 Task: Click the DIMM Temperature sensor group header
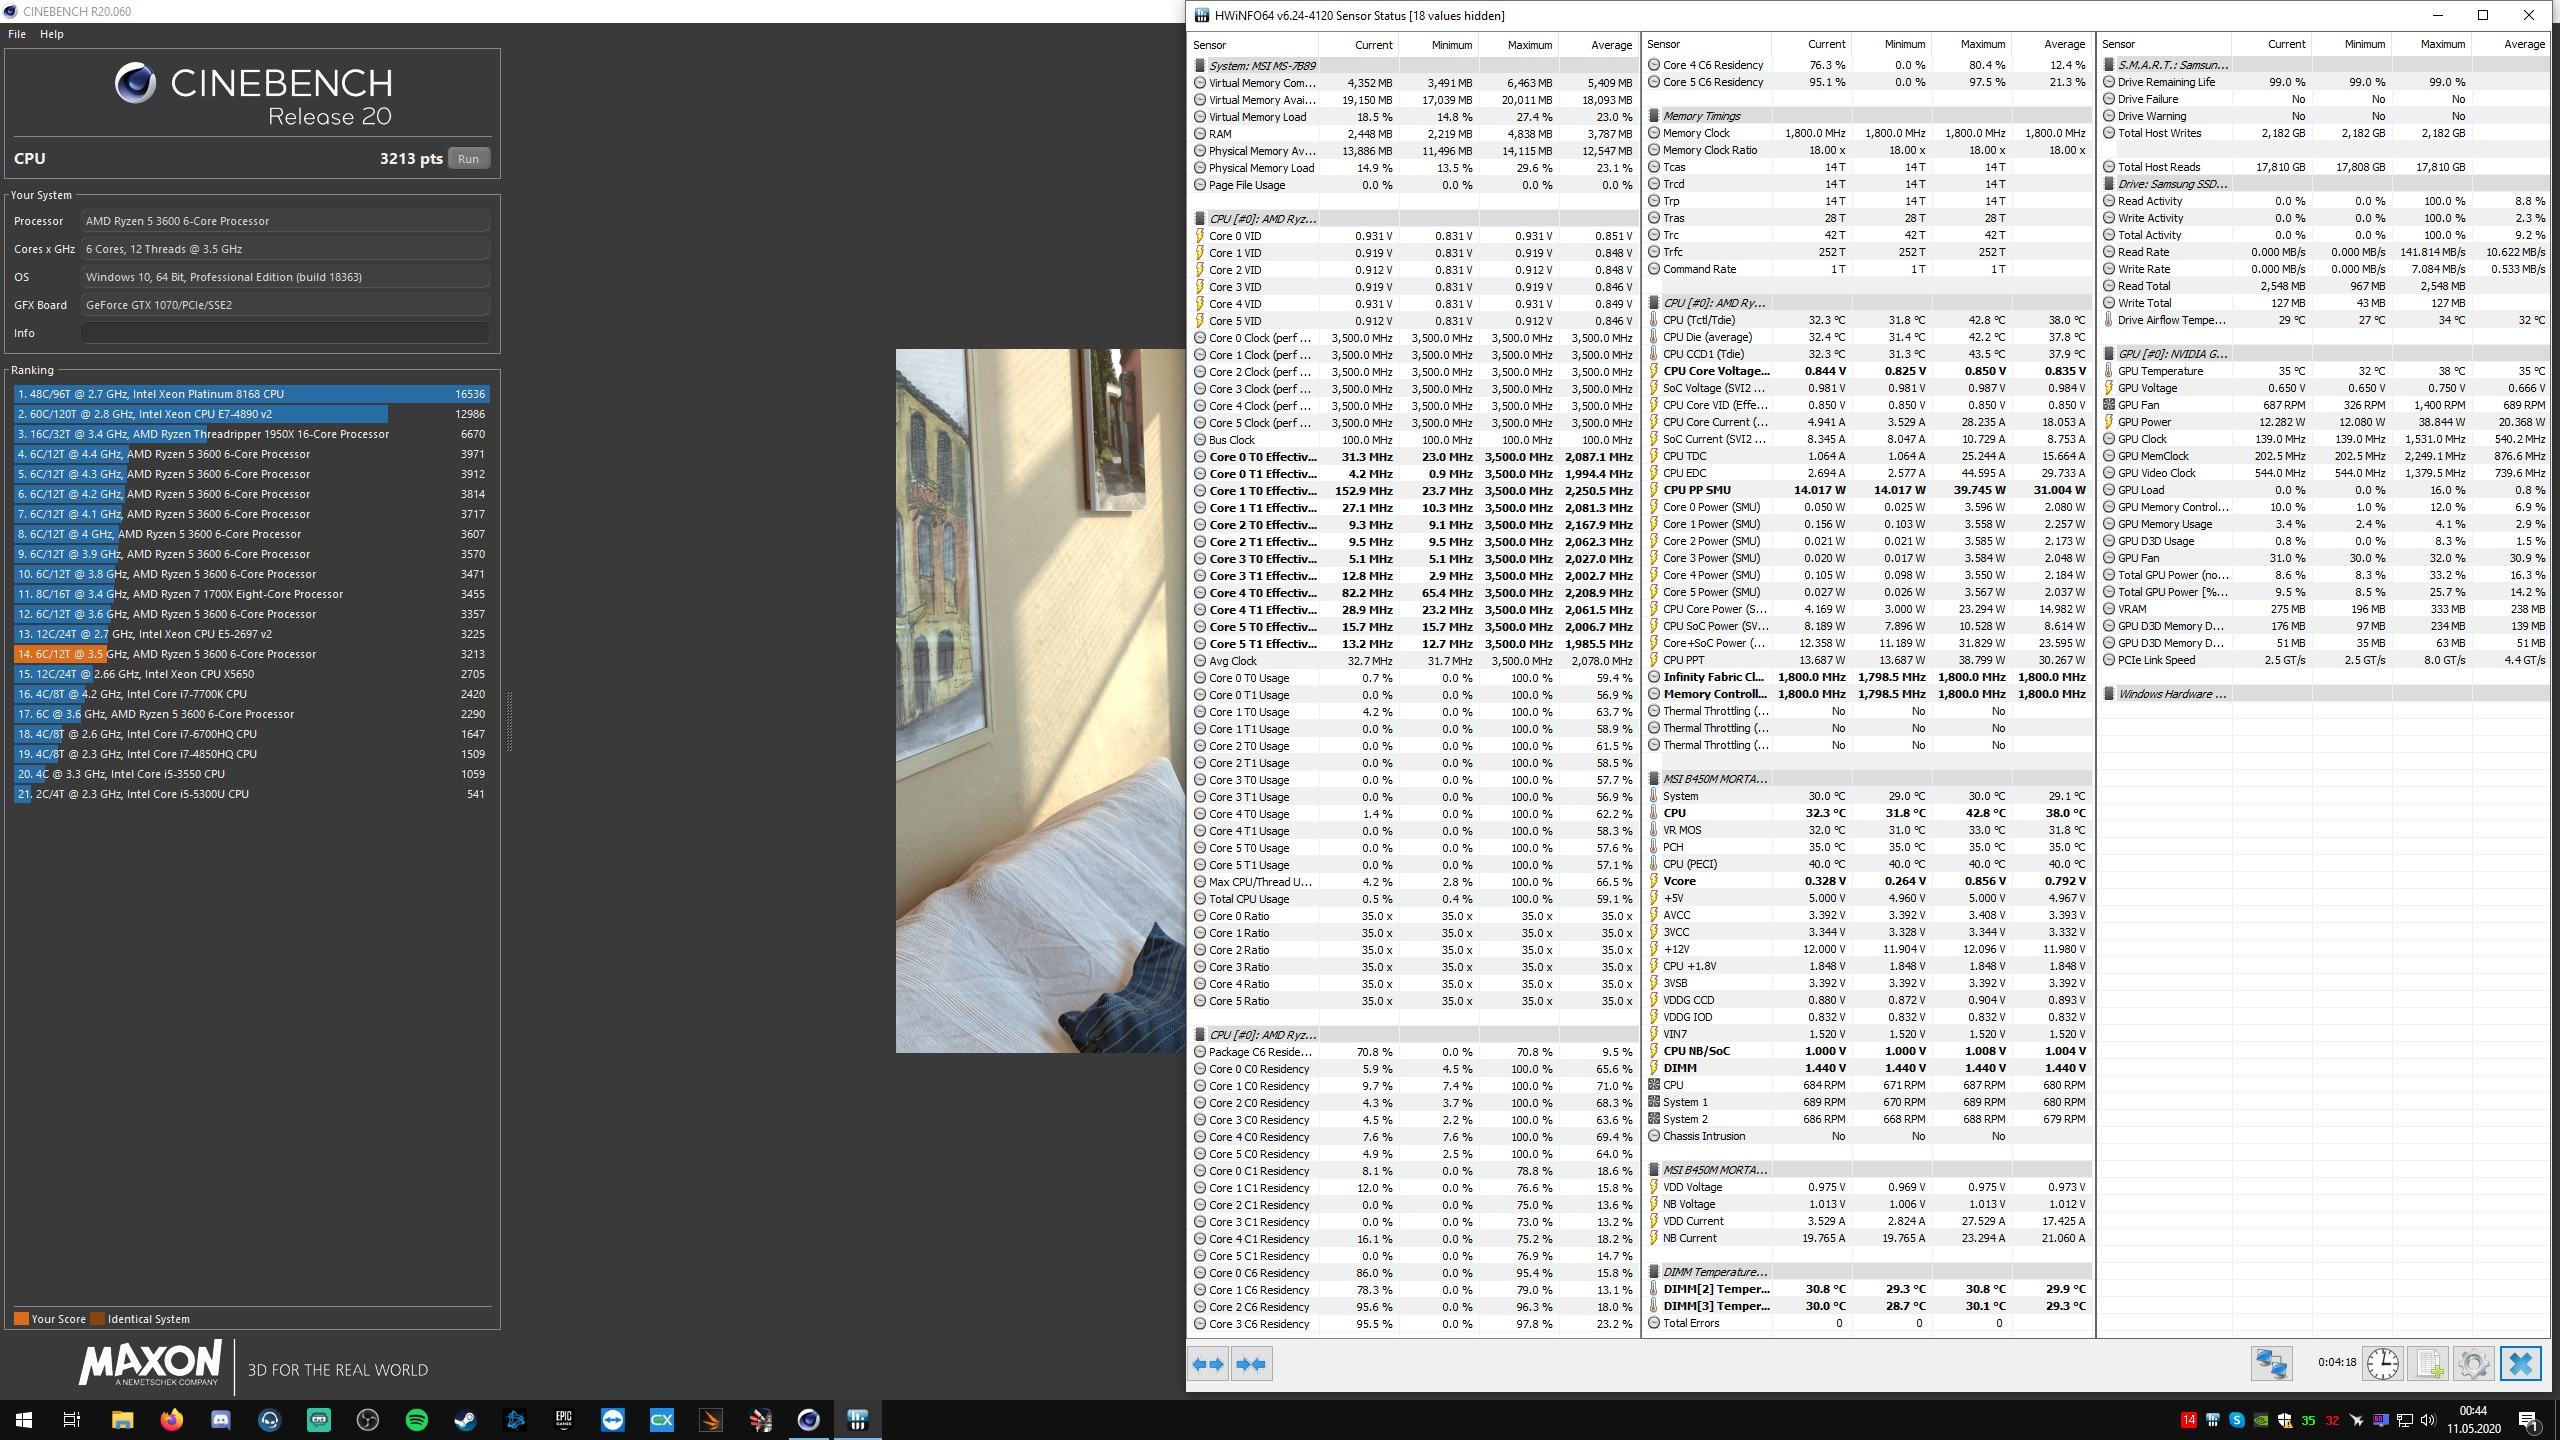[1868, 1272]
